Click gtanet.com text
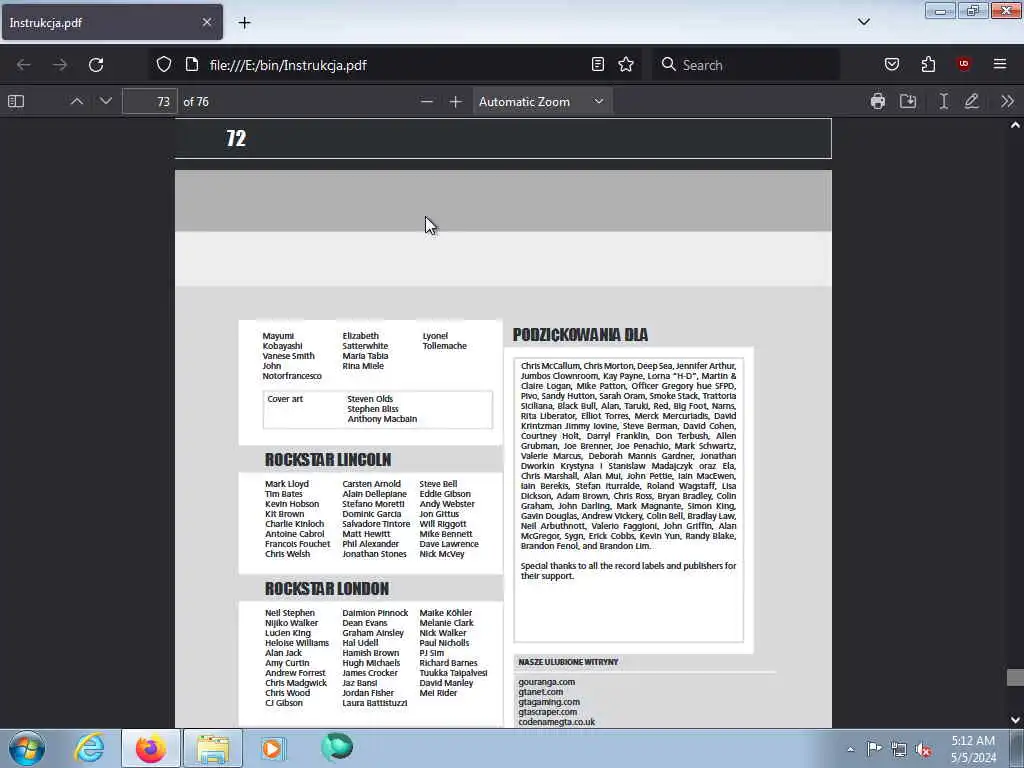This screenshot has height=768, width=1024. 541,692
